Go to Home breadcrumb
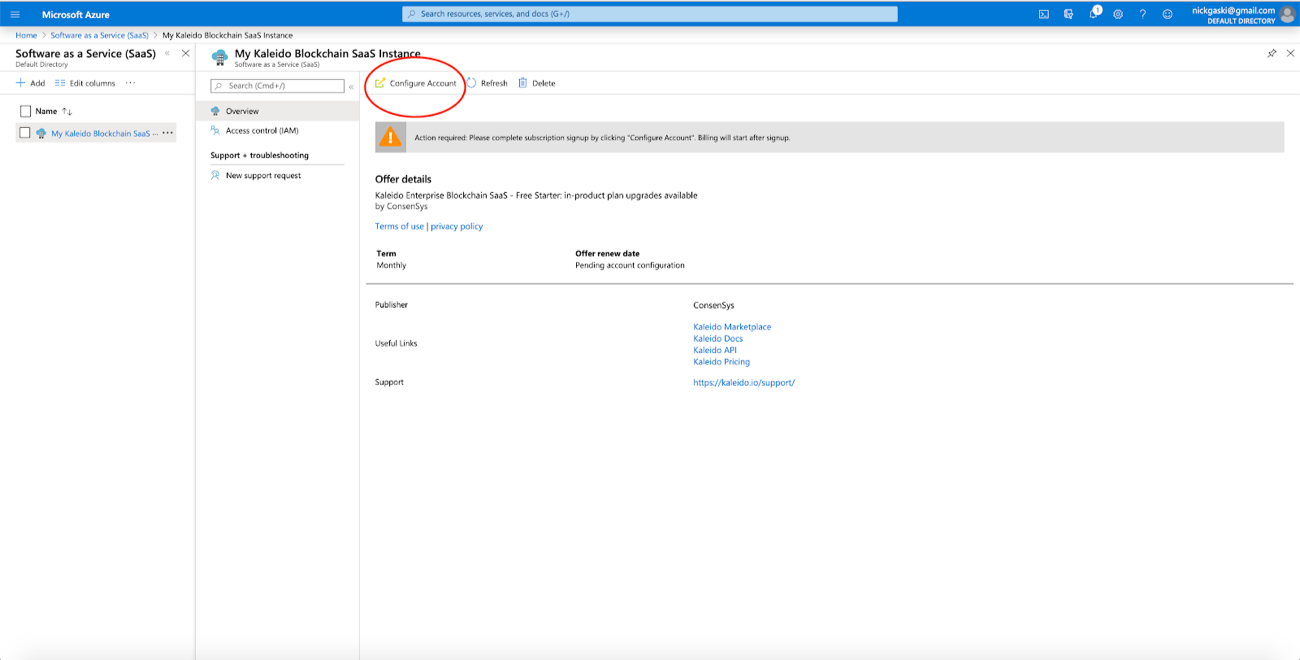 point(26,35)
